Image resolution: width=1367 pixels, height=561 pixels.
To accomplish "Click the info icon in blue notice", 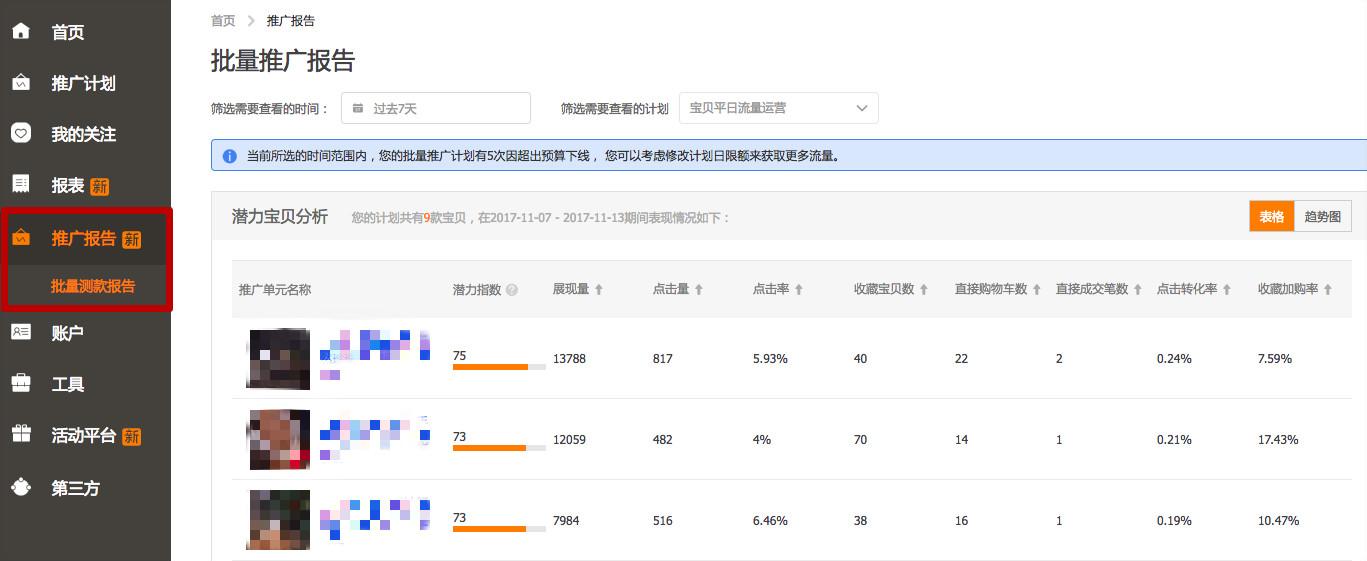I will click(x=230, y=156).
